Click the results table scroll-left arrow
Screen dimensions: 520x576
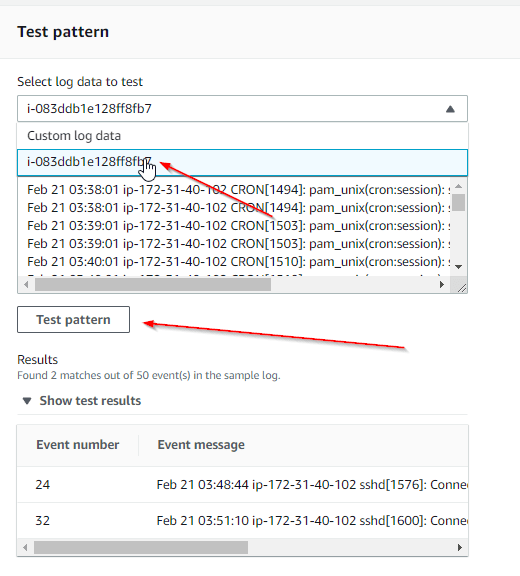(25, 547)
